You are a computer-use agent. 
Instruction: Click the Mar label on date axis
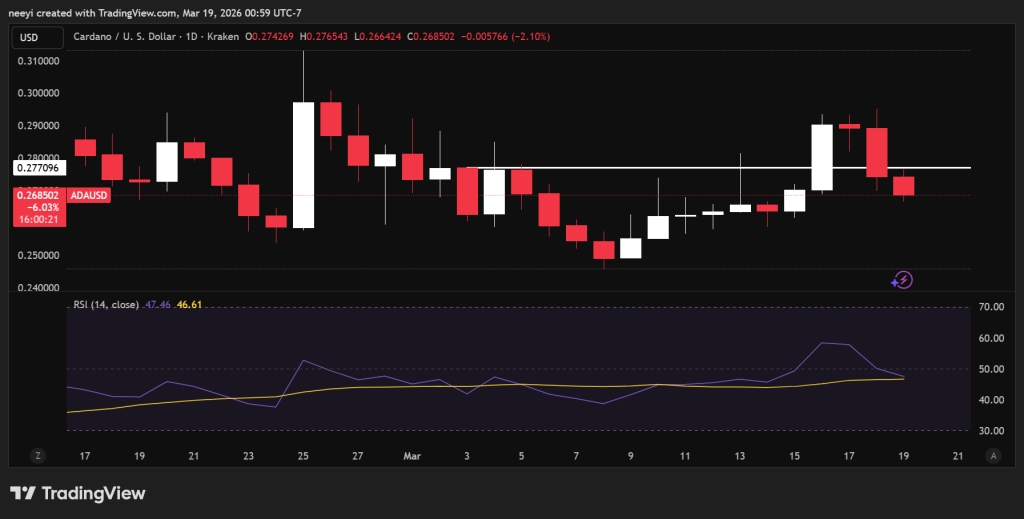(x=412, y=456)
